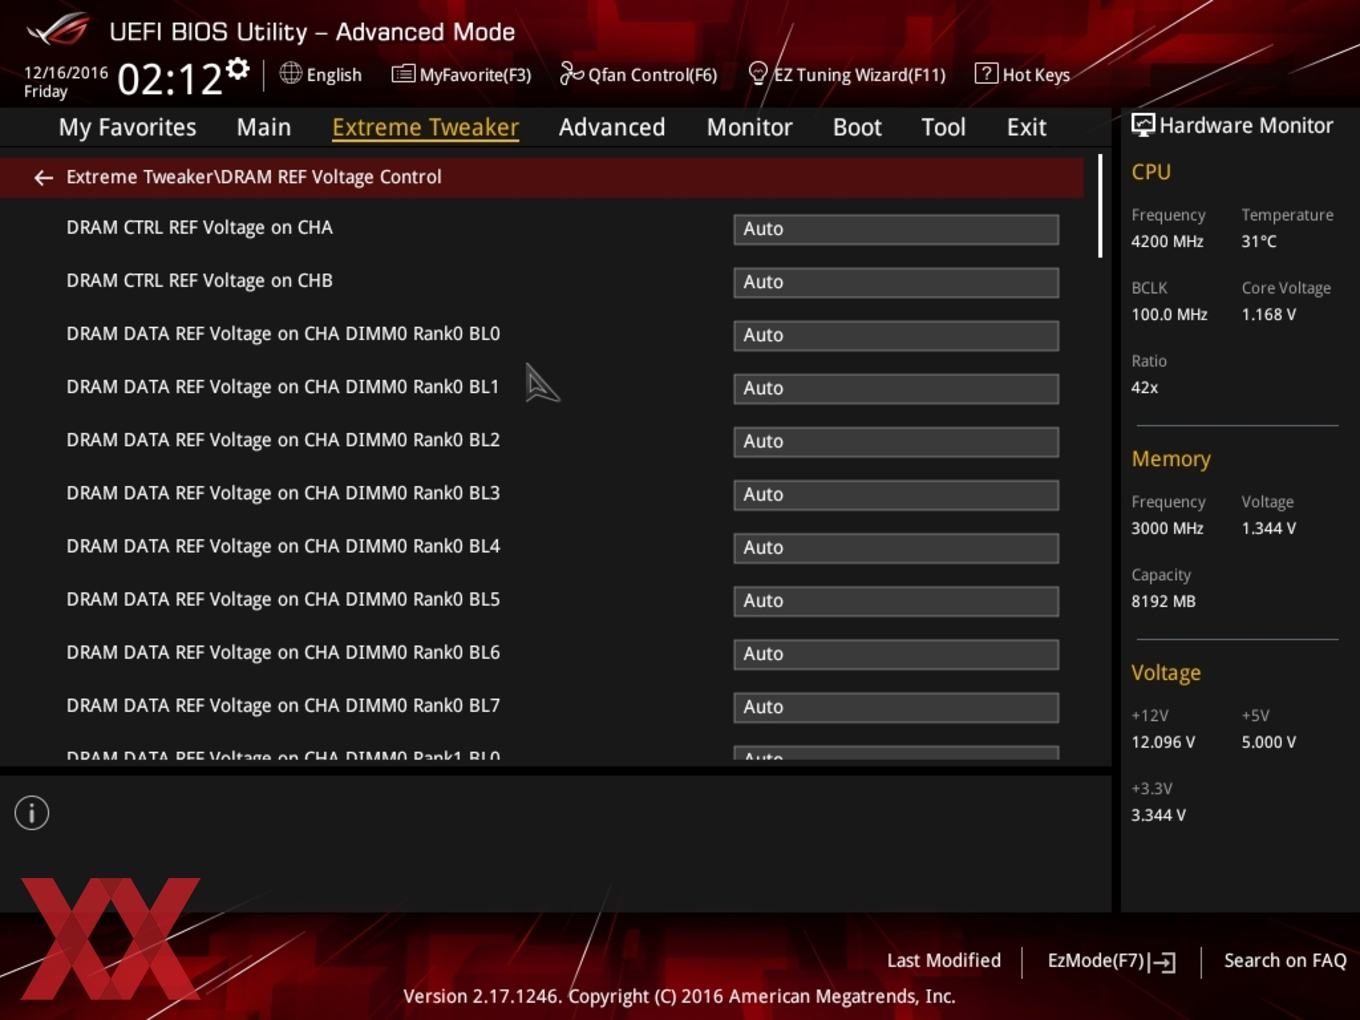This screenshot has width=1360, height=1020.
Task: Show Hot Keys question mark icon
Action: pyautogui.click(x=986, y=73)
